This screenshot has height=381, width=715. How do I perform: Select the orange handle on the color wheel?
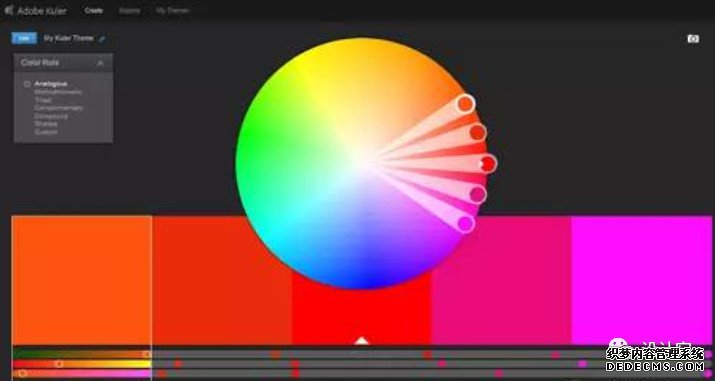pyautogui.click(x=465, y=104)
